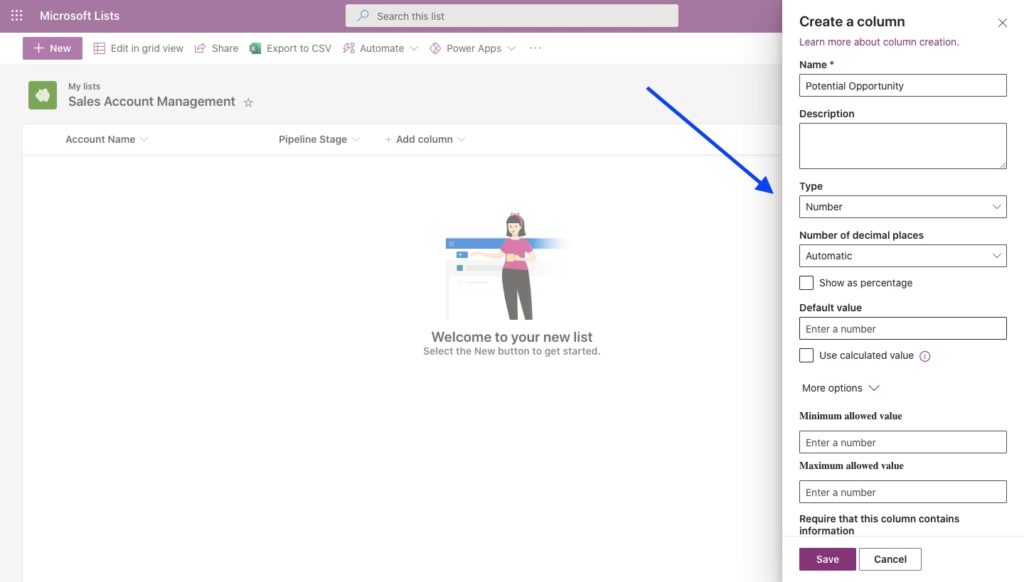The width and height of the screenshot is (1024, 582).
Task: Click the Power Apps command label
Action: point(473,48)
